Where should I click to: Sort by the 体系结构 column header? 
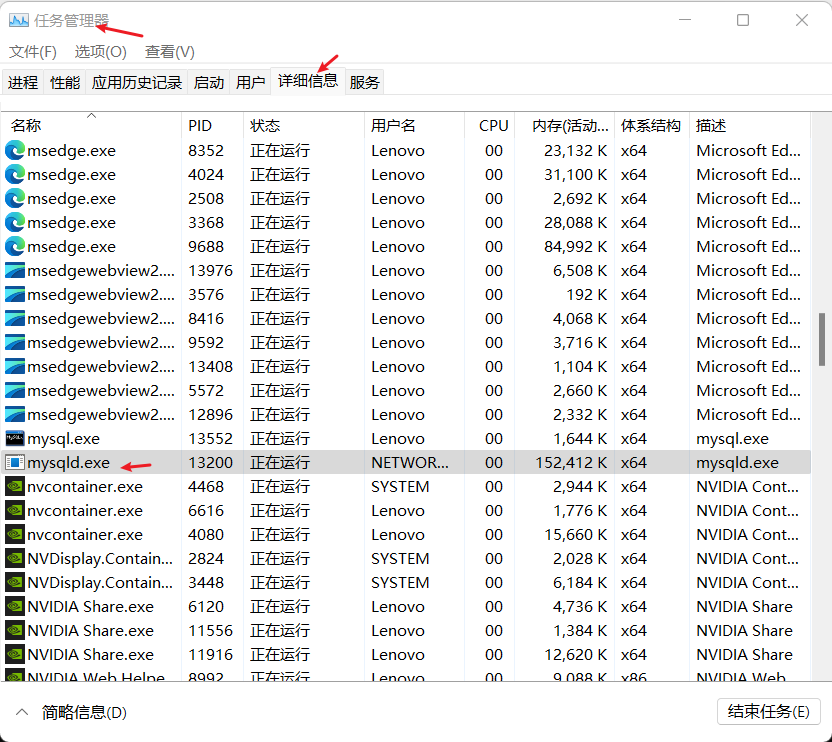652,126
